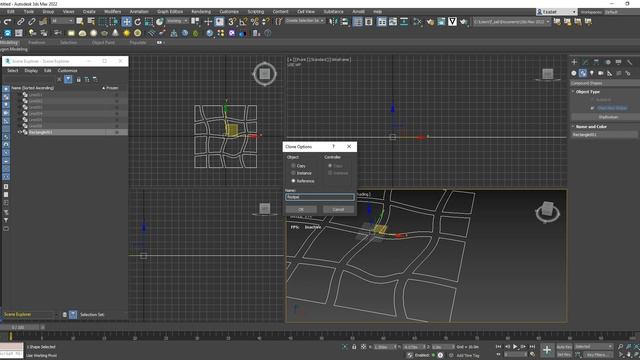Click the Name (Sorted Ascending) column header

coord(33,88)
